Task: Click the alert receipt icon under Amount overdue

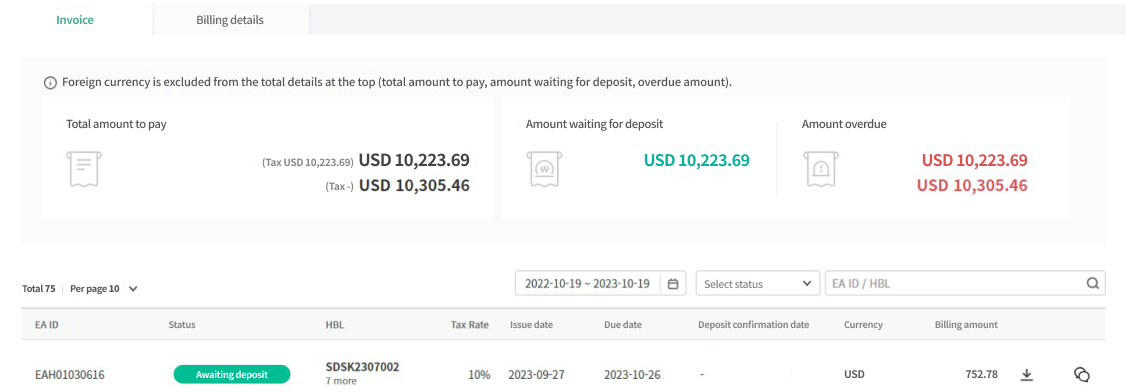Action: (820, 169)
